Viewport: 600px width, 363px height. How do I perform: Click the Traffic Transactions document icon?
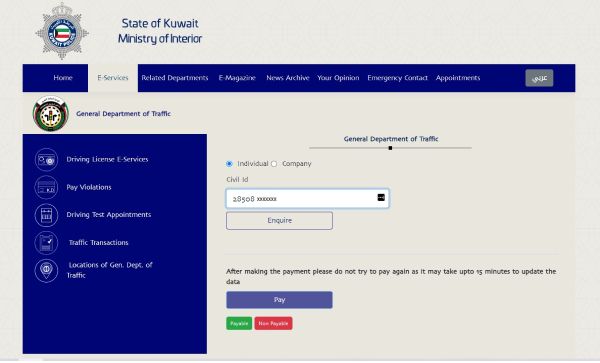(46, 243)
